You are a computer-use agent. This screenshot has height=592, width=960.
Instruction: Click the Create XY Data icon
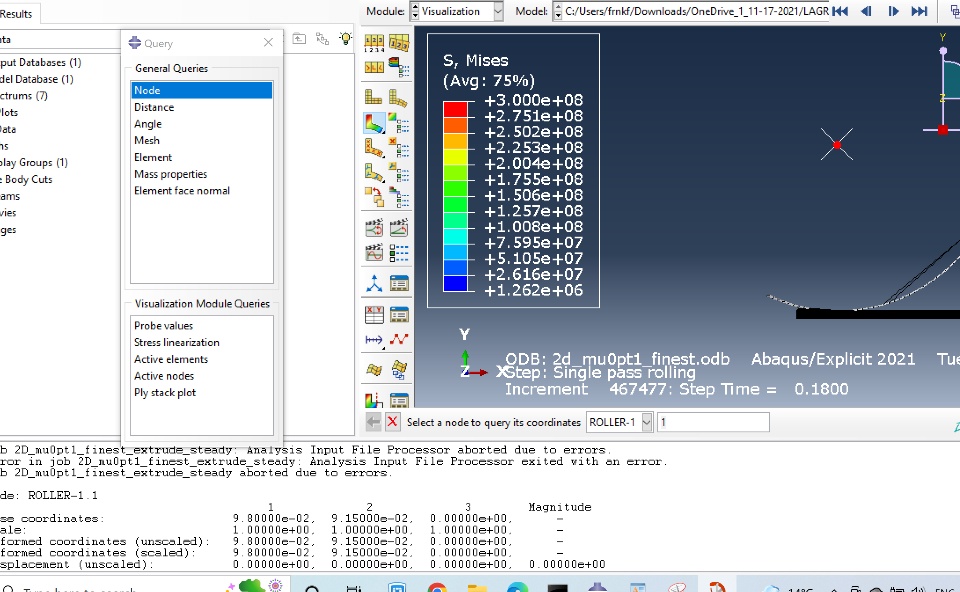(x=374, y=314)
